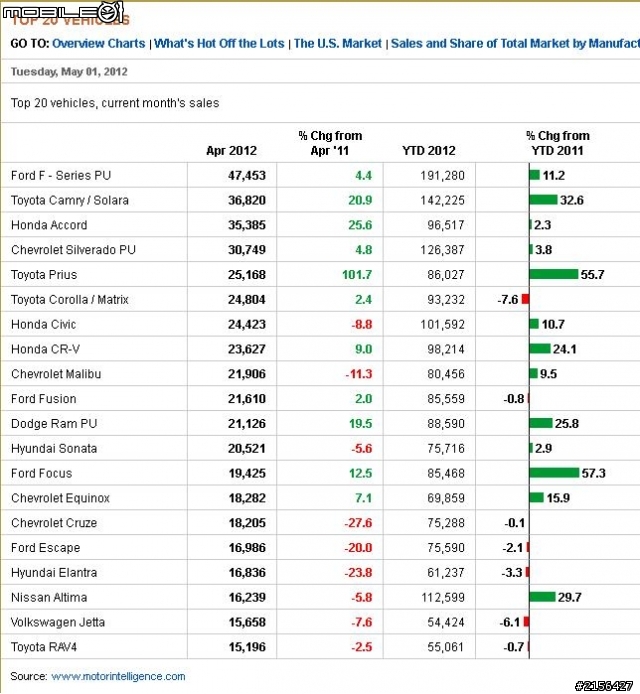Click the 101.7 percent change value

pos(357,274)
